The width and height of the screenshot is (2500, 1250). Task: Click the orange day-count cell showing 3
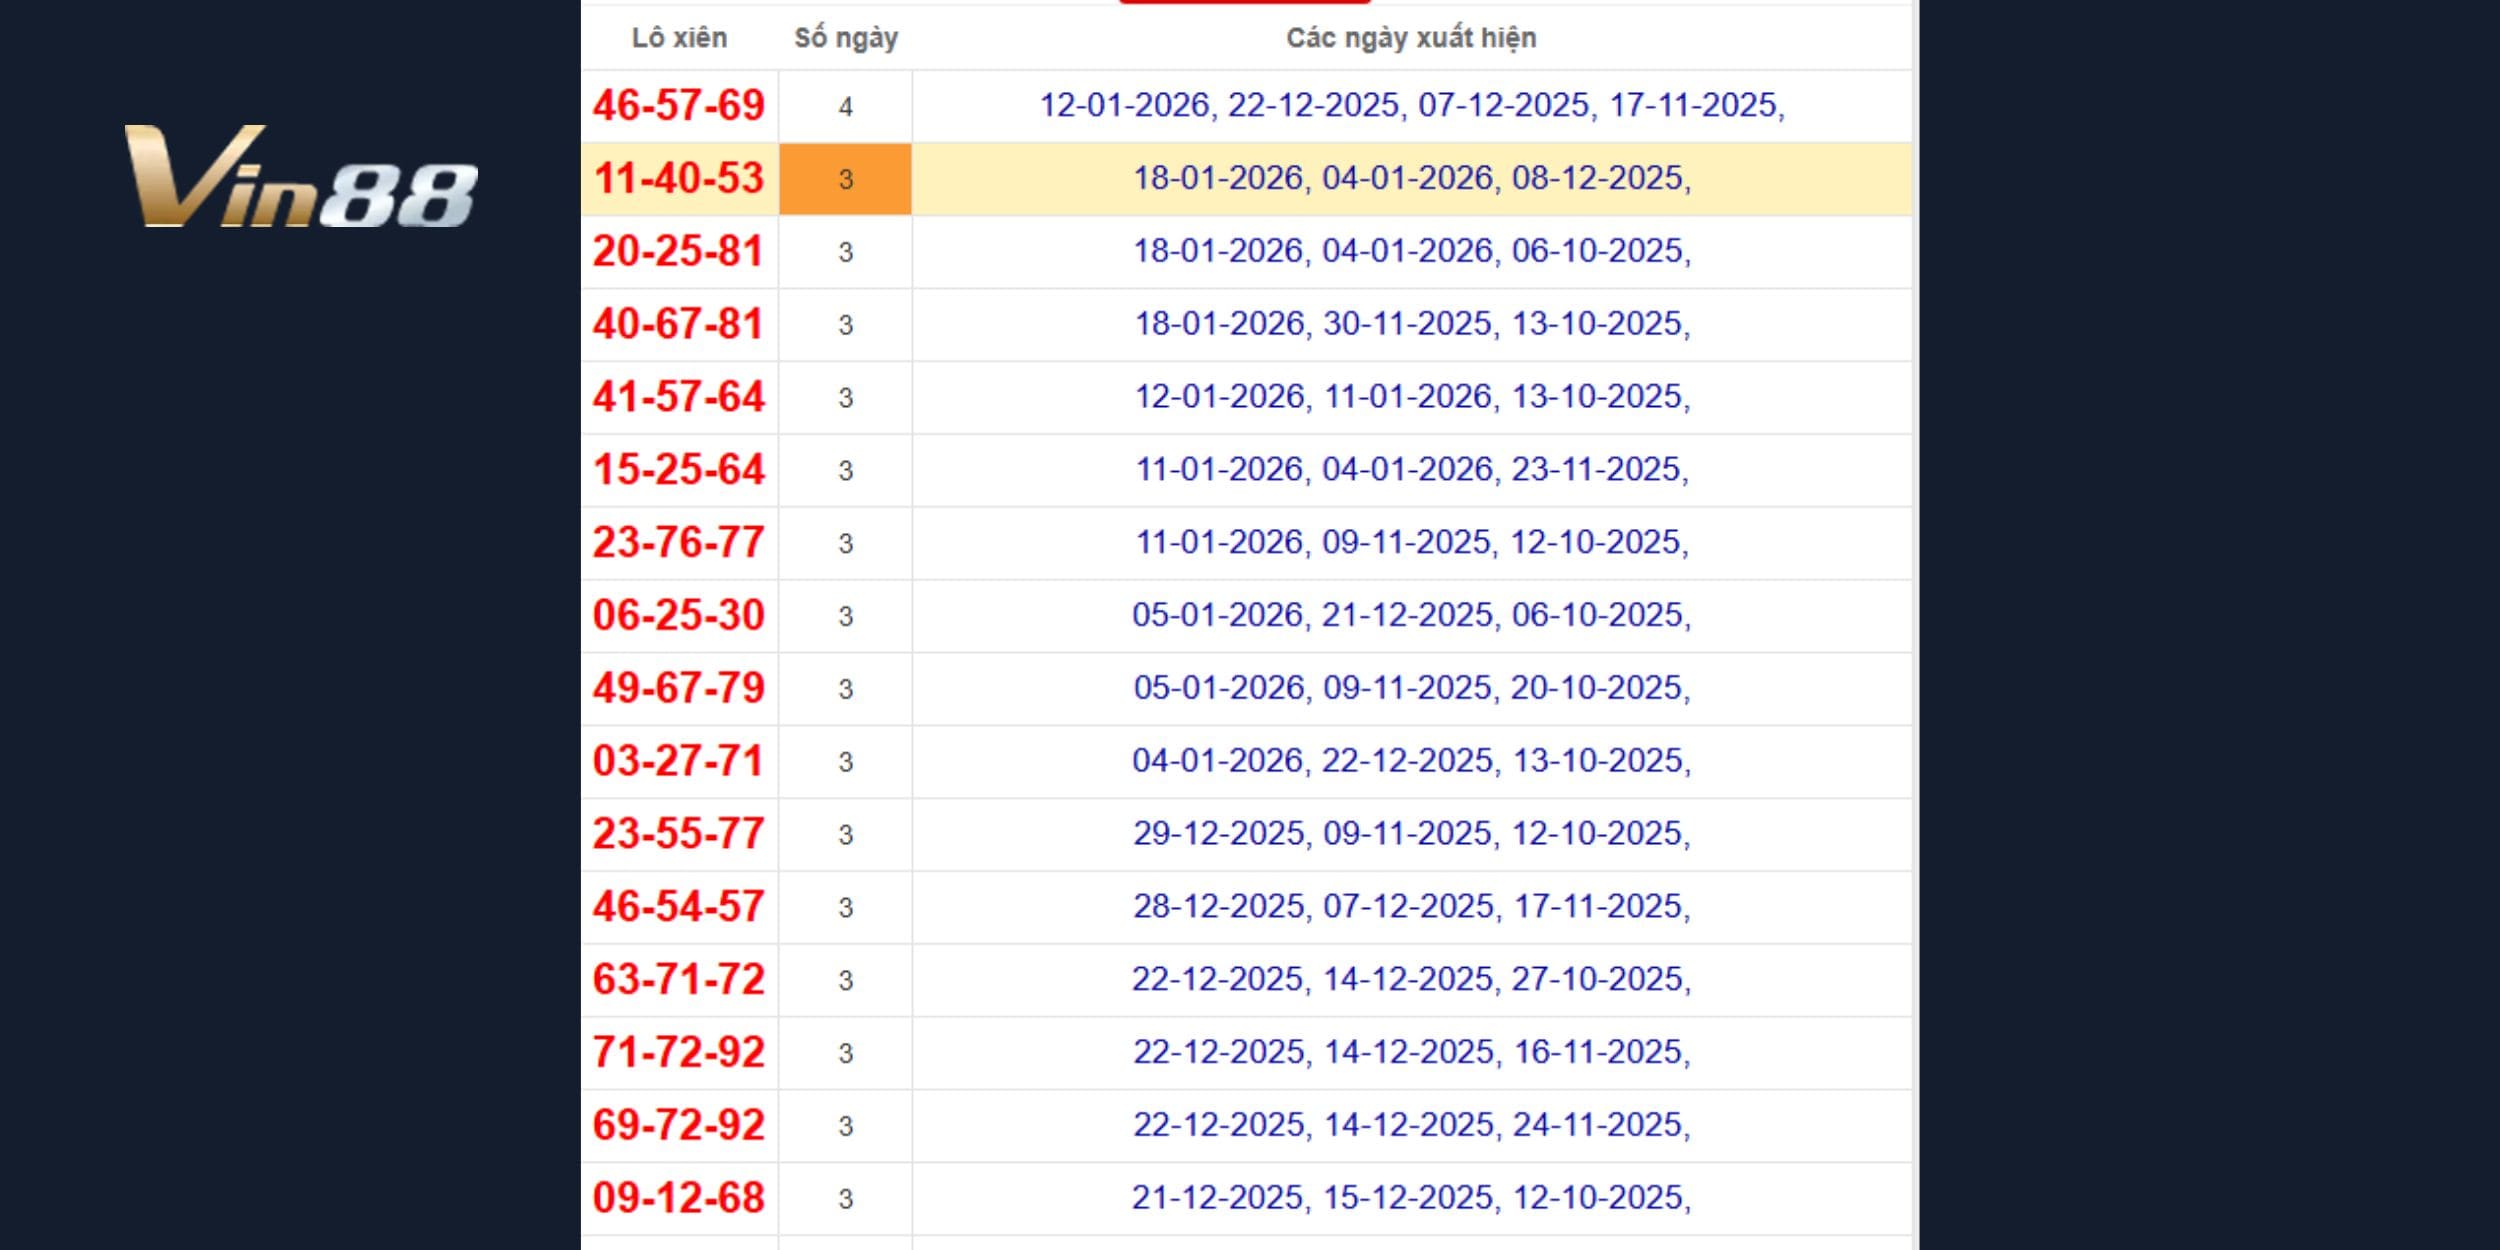pos(845,179)
